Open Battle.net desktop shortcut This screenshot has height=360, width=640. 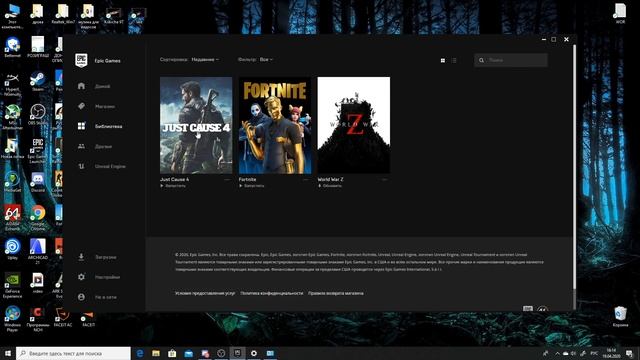pyautogui.click(x=12, y=47)
